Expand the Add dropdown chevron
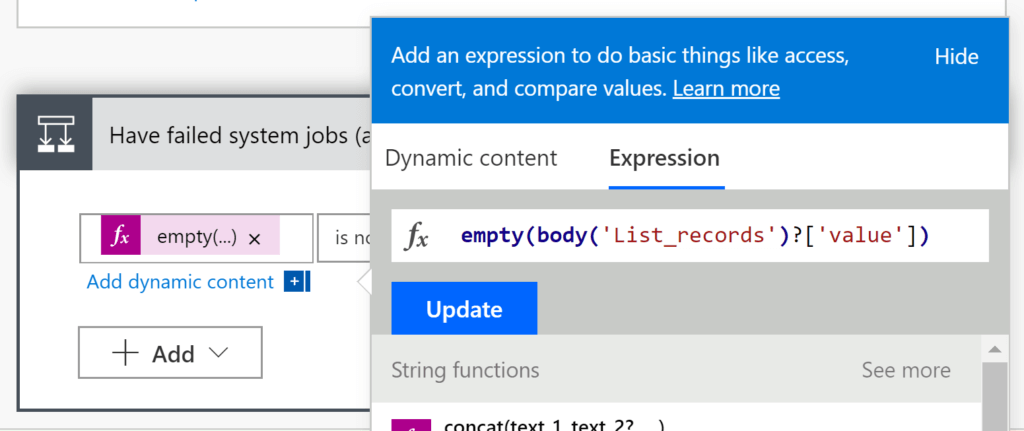The image size is (1024, 431). click(218, 353)
